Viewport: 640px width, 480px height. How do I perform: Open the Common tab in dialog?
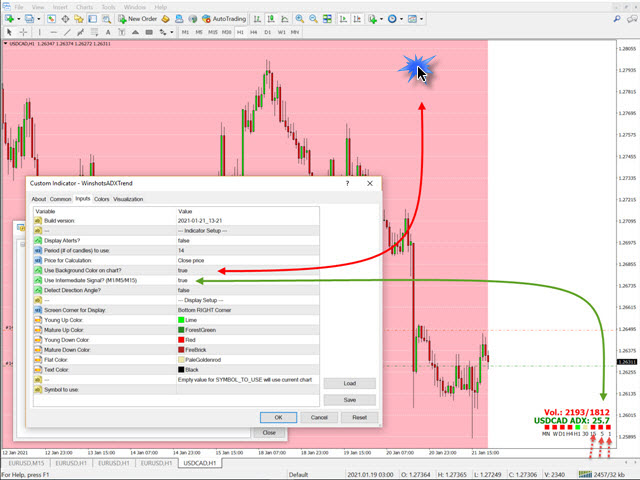pos(60,199)
